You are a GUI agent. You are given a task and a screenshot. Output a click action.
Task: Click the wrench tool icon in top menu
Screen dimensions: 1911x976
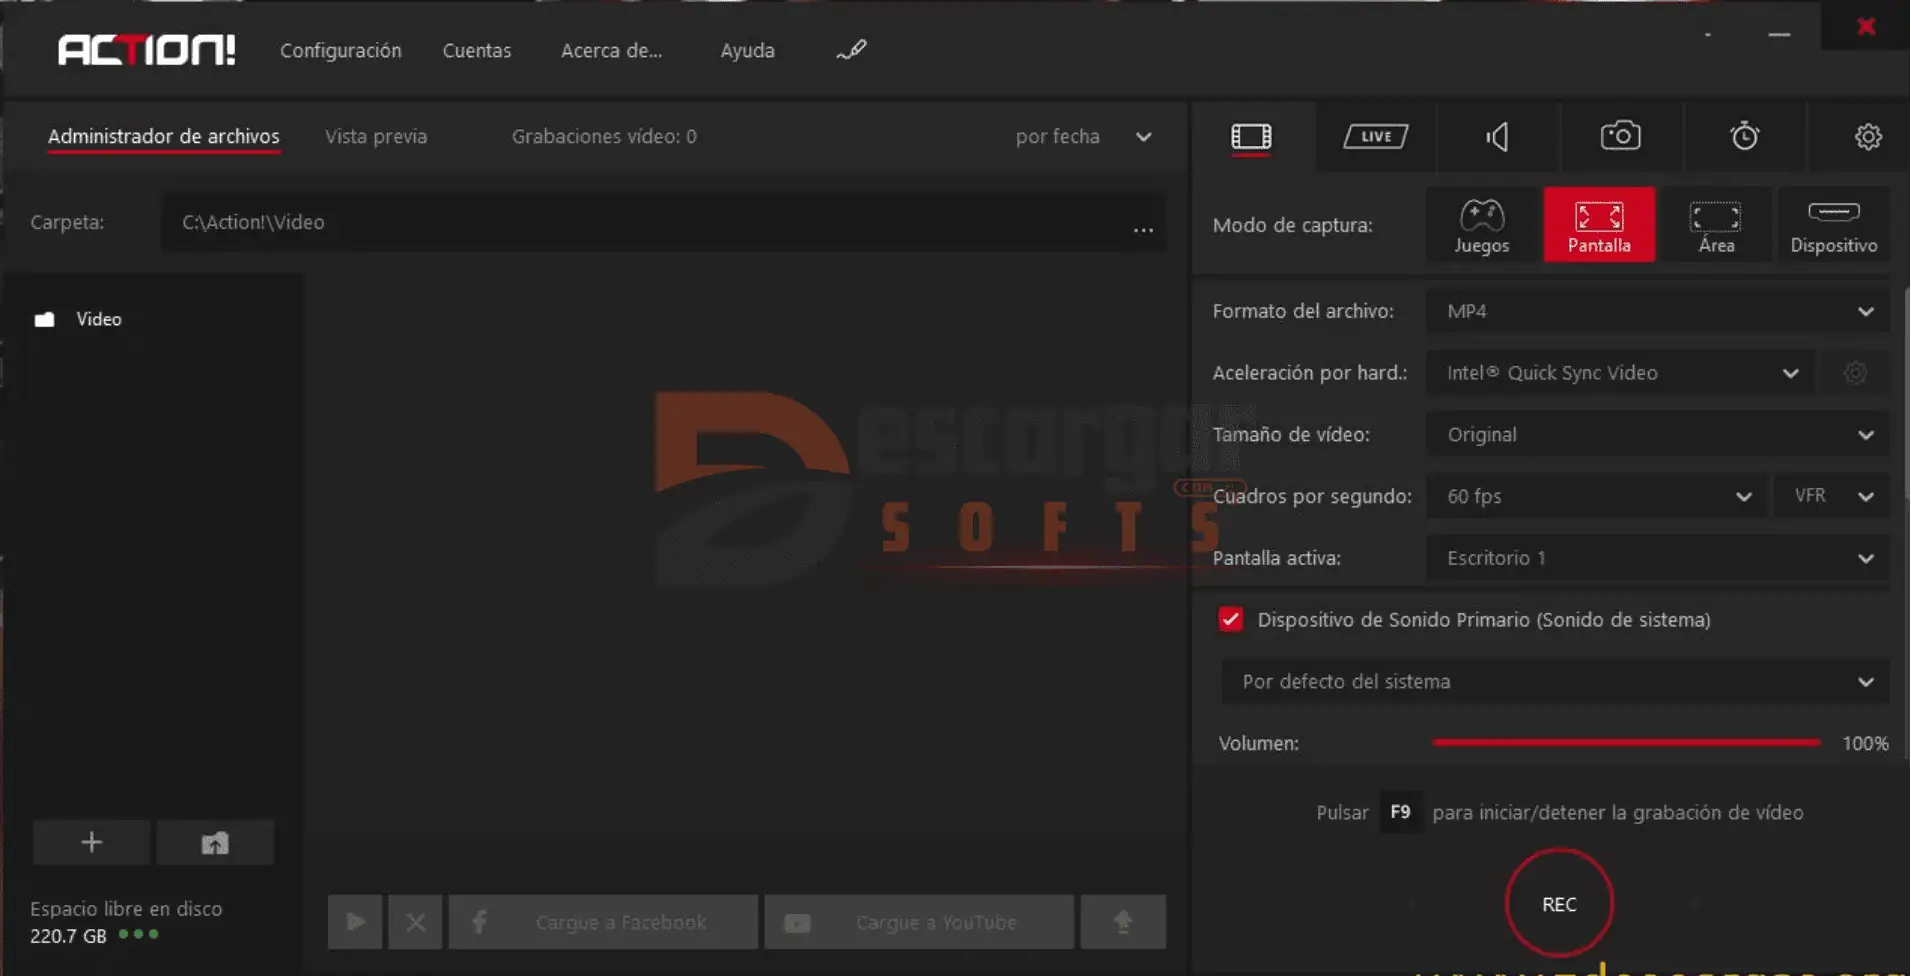point(851,50)
